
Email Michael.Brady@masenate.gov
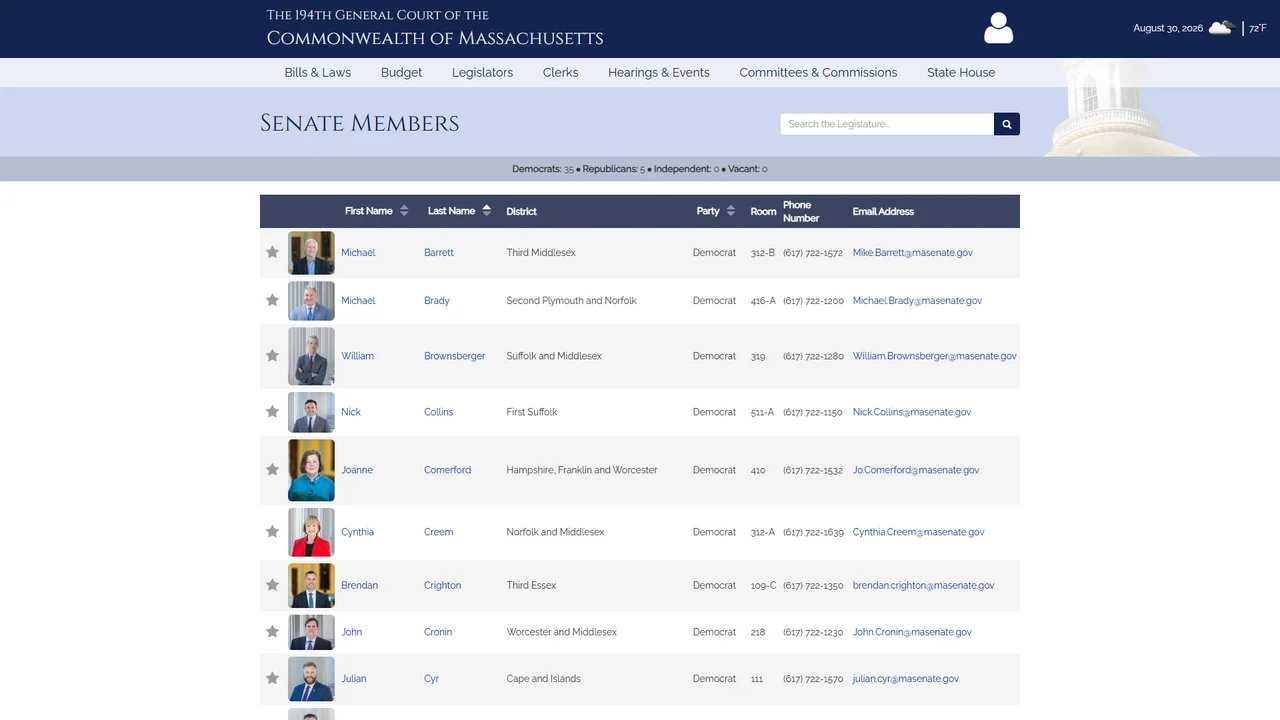917,301
